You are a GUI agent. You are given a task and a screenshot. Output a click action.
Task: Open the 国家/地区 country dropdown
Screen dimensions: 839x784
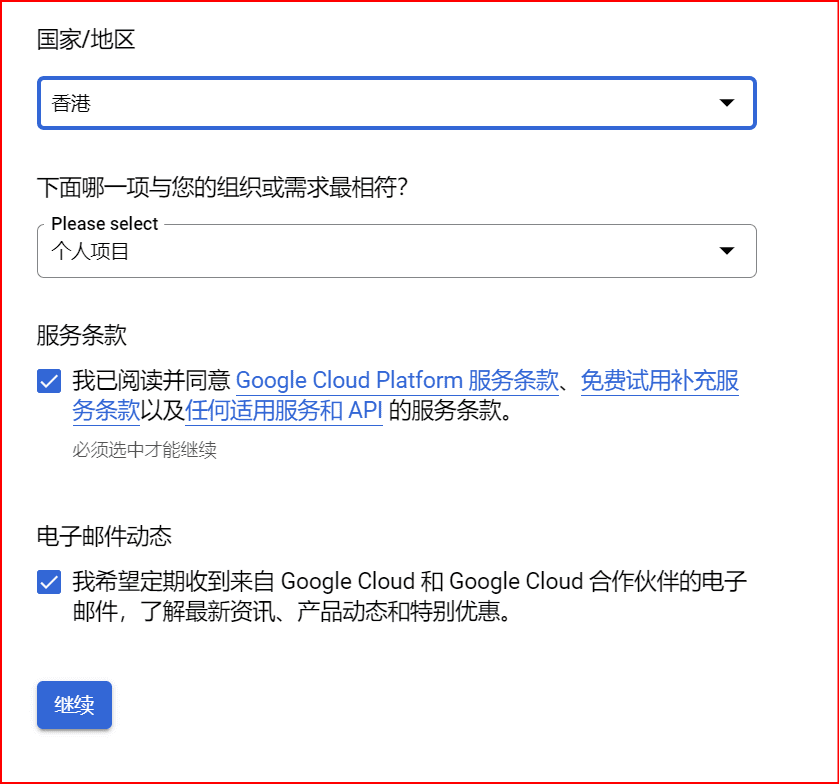[397, 103]
